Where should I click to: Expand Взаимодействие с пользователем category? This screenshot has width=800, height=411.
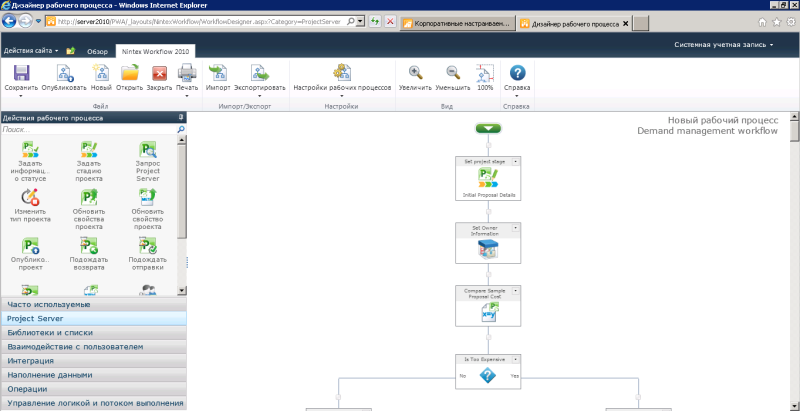pos(93,347)
